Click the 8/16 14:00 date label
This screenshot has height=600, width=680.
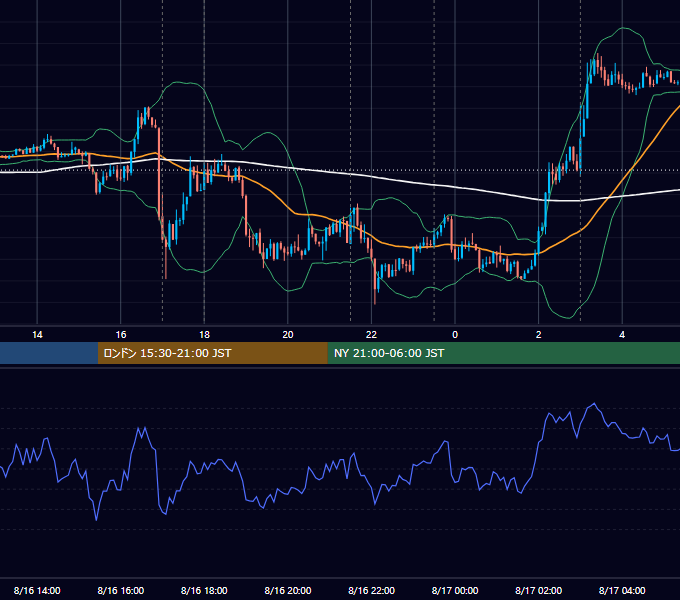coord(37,590)
